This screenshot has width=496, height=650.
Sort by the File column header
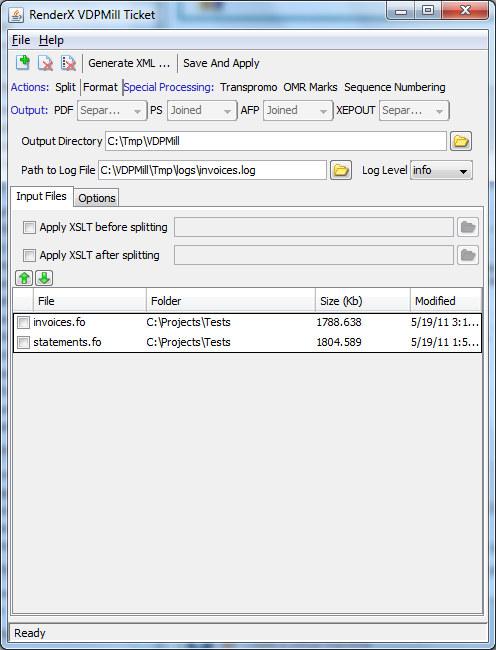click(x=90, y=301)
